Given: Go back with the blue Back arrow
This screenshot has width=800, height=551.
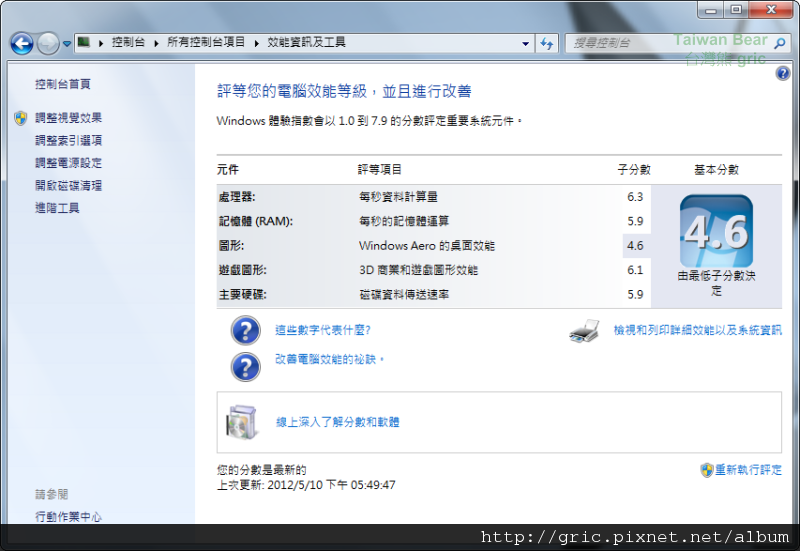Looking at the screenshot, I should tap(22, 44).
